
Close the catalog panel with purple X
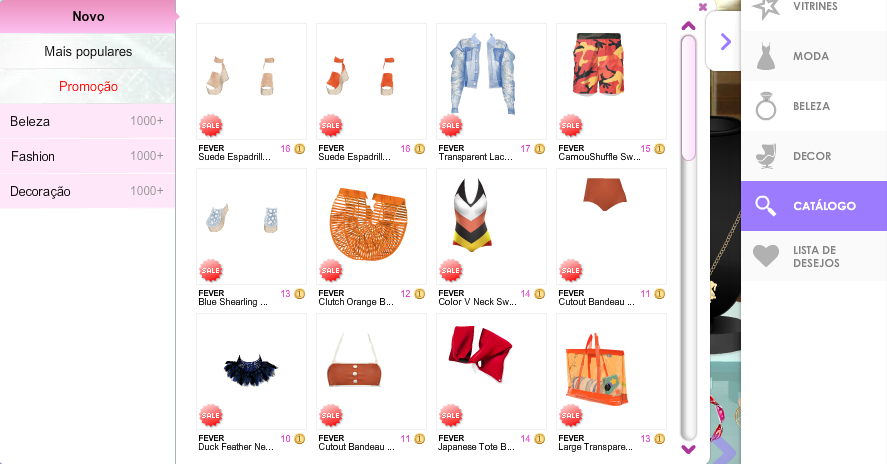coord(703,7)
